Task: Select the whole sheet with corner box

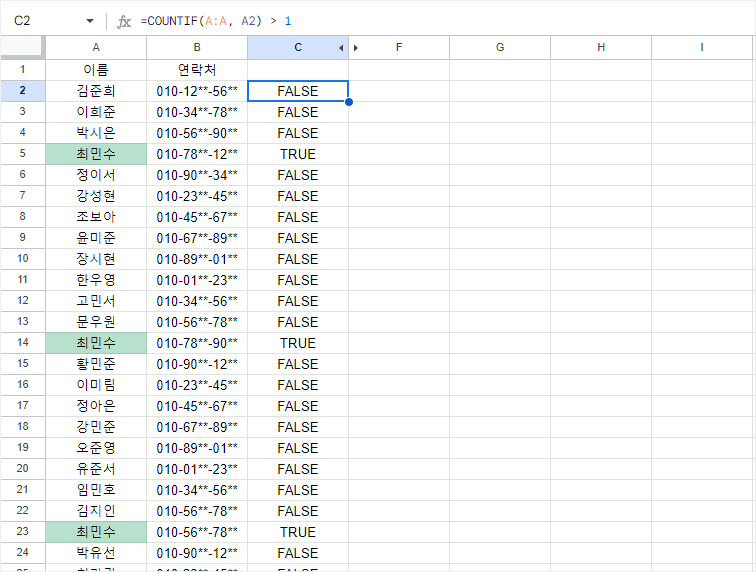Action: (22, 47)
